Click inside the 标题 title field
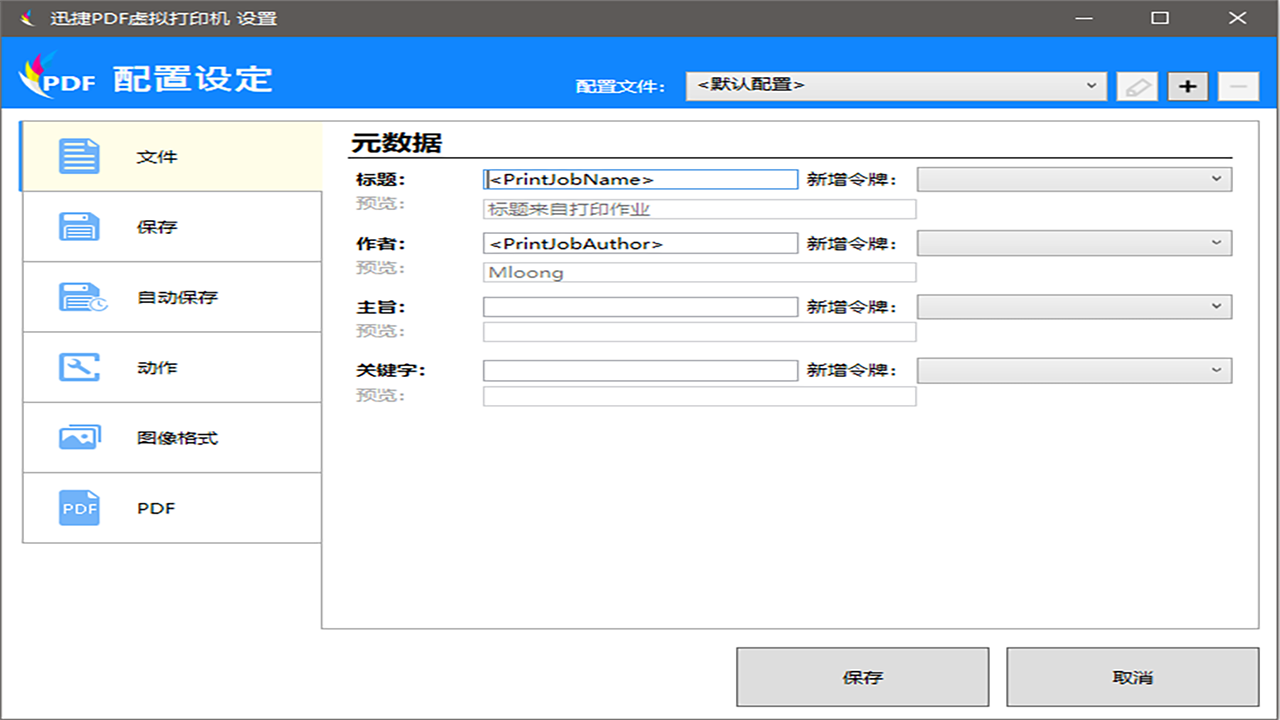This screenshot has width=1280, height=720. pyautogui.click(x=637, y=179)
